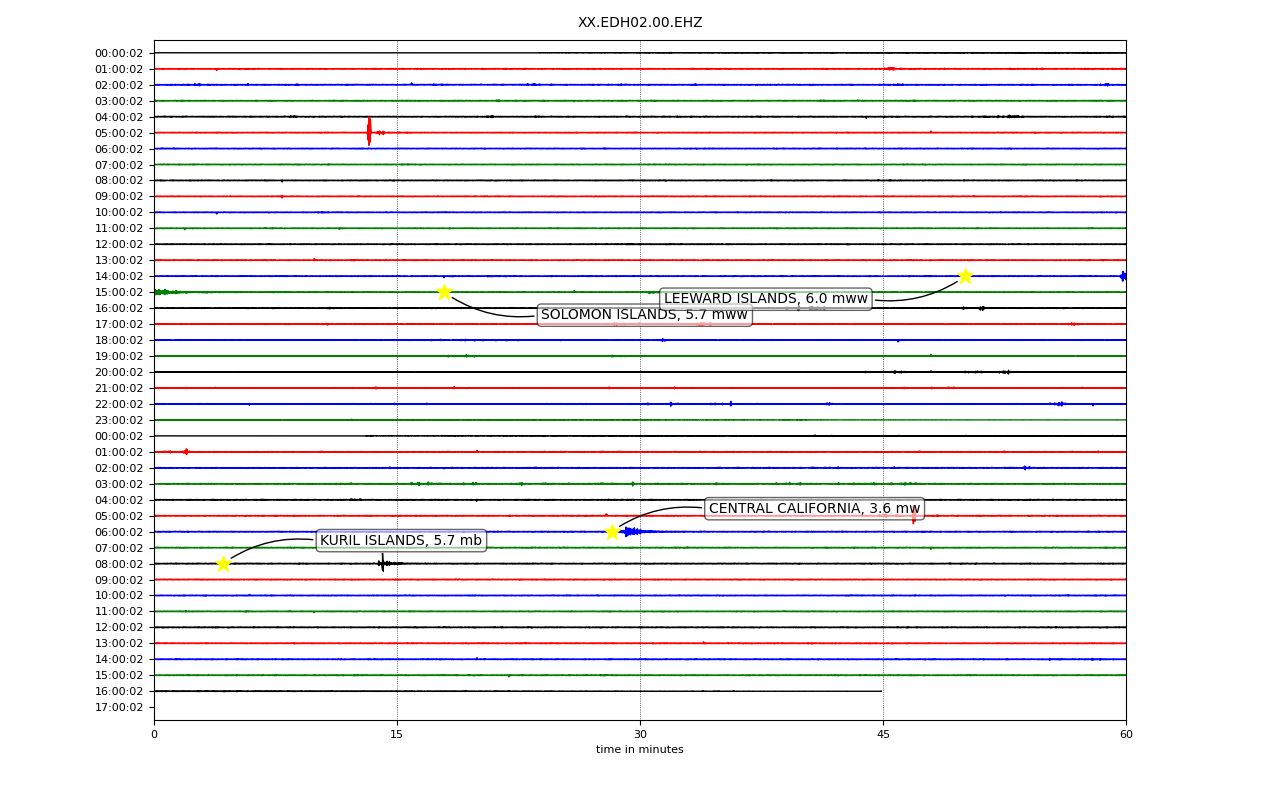This screenshot has width=1280, height=800.
Task: Click the blue burst on 06:00:02 trace
Action: pos(638,532)
